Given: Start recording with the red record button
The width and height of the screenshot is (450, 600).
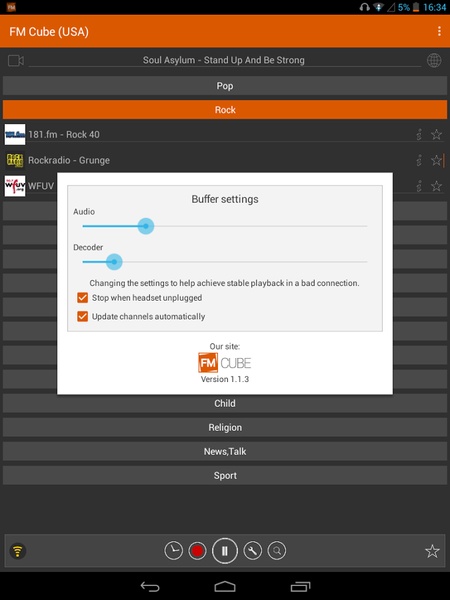Looking at the screenshot, I should pos(197,551).
